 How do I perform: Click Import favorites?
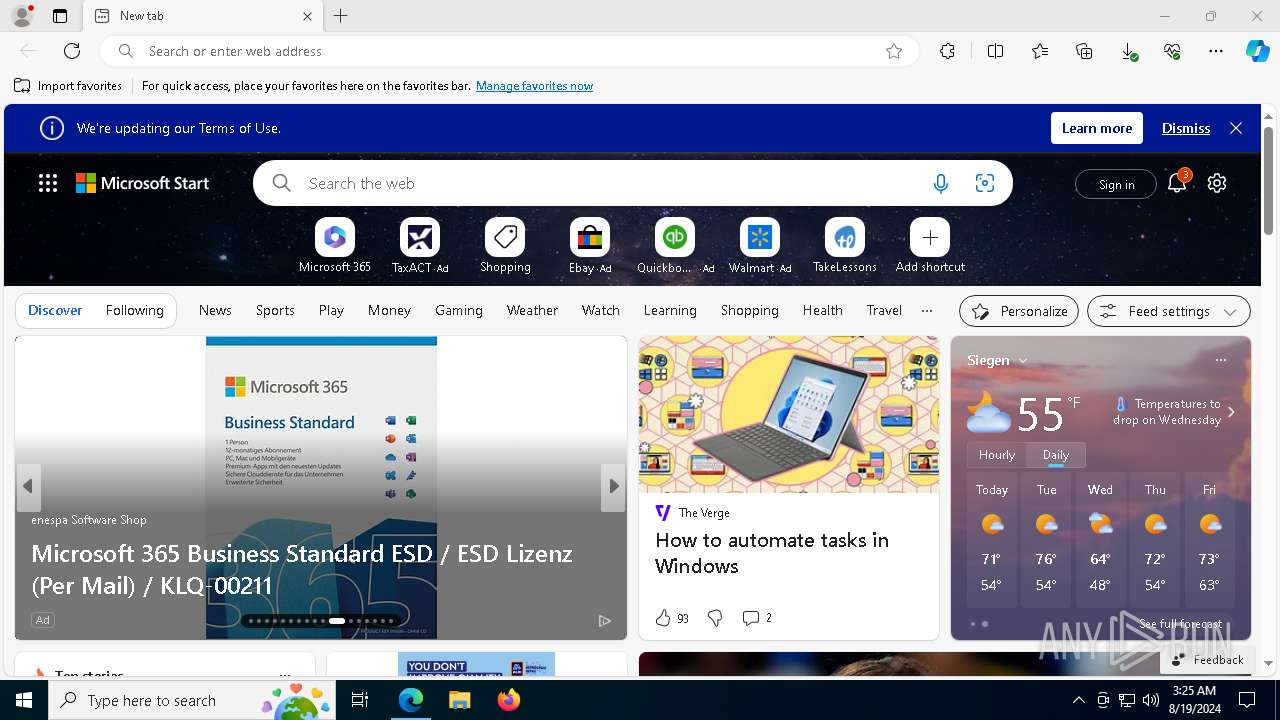[x=68, y=86]
